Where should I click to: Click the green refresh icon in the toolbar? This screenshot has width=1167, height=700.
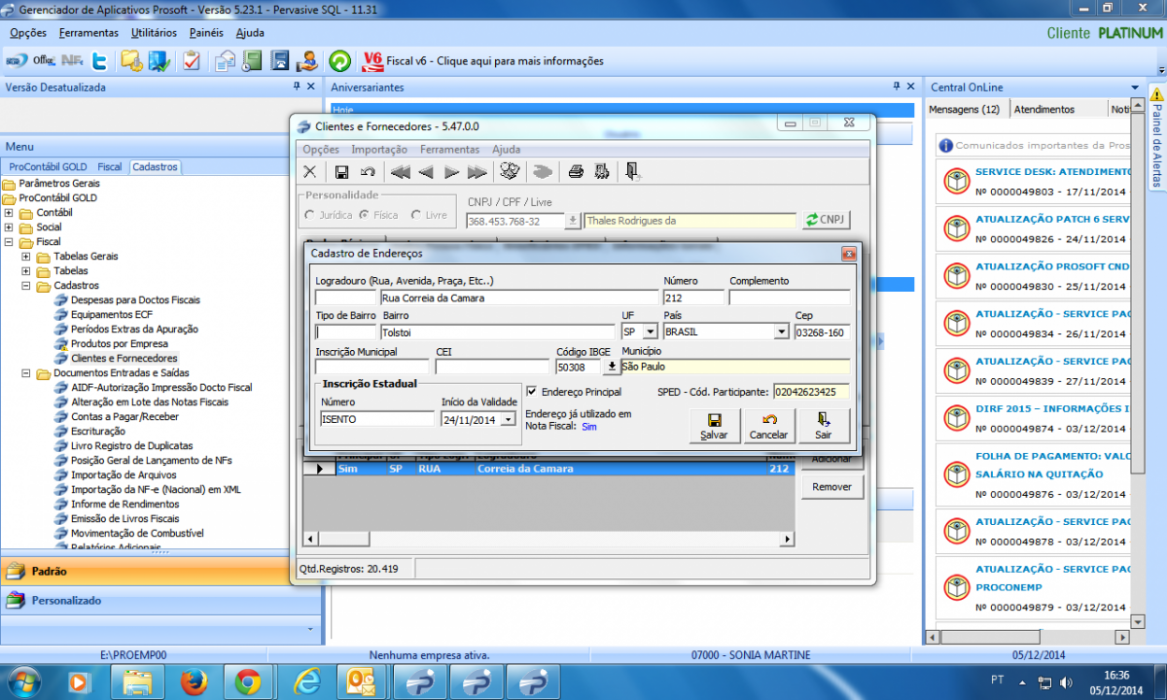click(339, 61)
